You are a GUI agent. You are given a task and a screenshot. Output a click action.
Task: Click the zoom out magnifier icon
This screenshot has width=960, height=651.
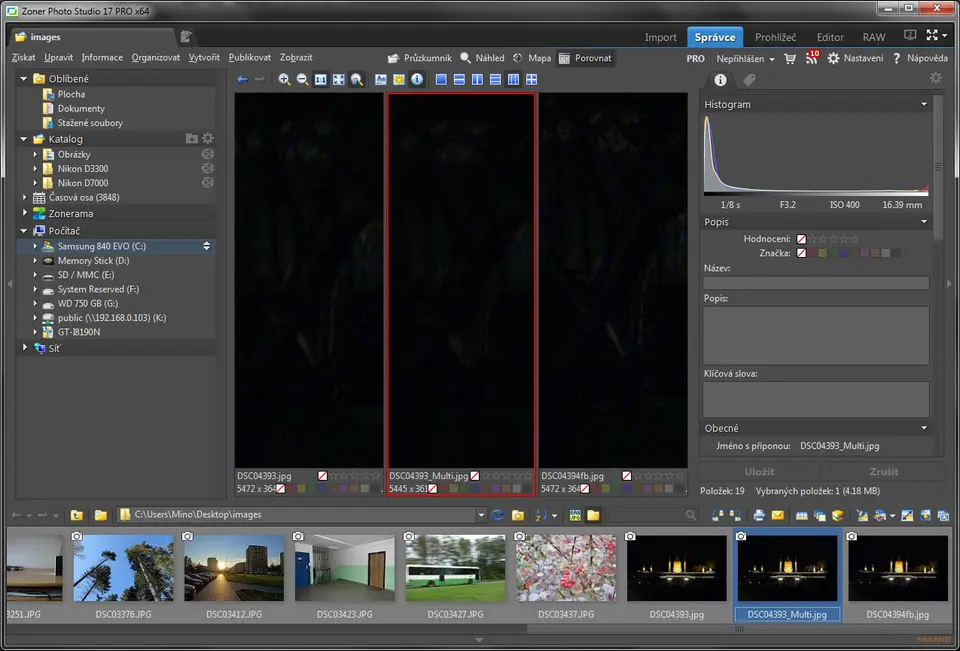302,80
